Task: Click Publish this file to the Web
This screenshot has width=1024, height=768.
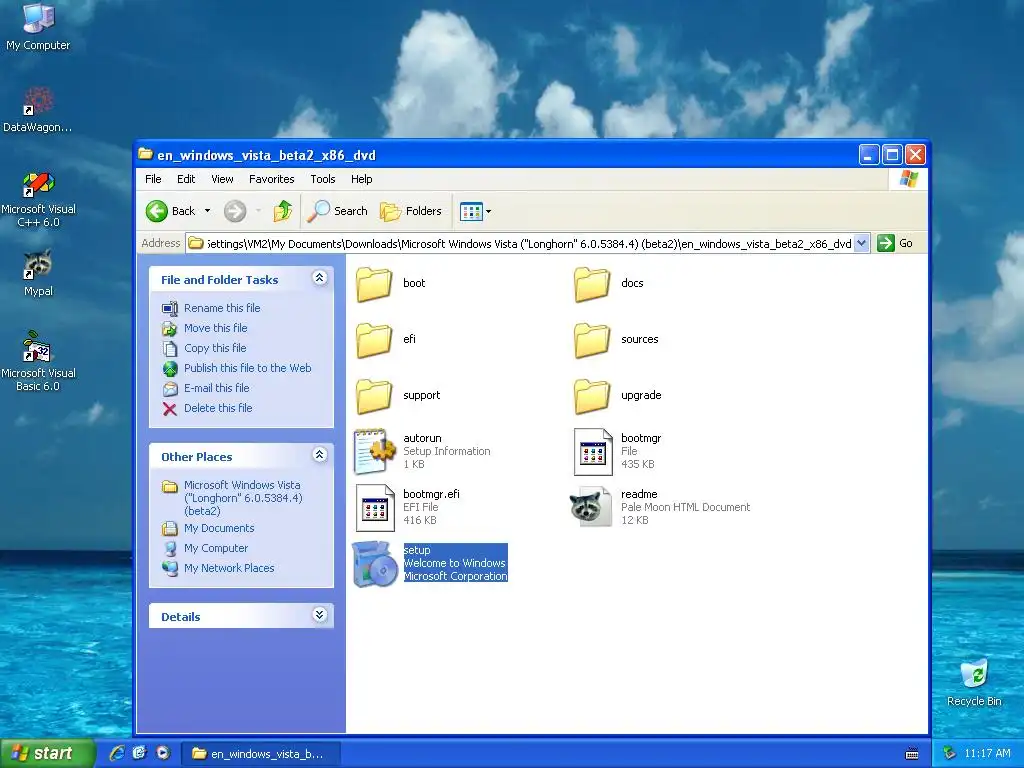Action: (248, 368)
